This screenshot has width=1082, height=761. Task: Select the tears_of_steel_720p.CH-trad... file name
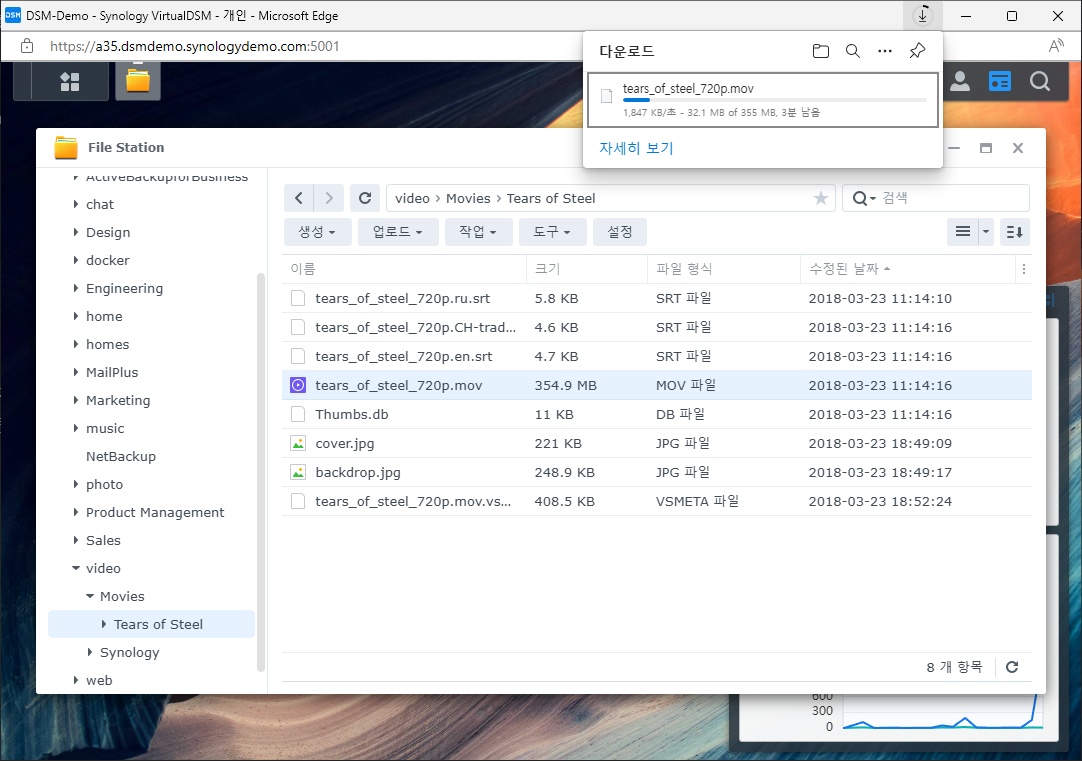[415, 327]
